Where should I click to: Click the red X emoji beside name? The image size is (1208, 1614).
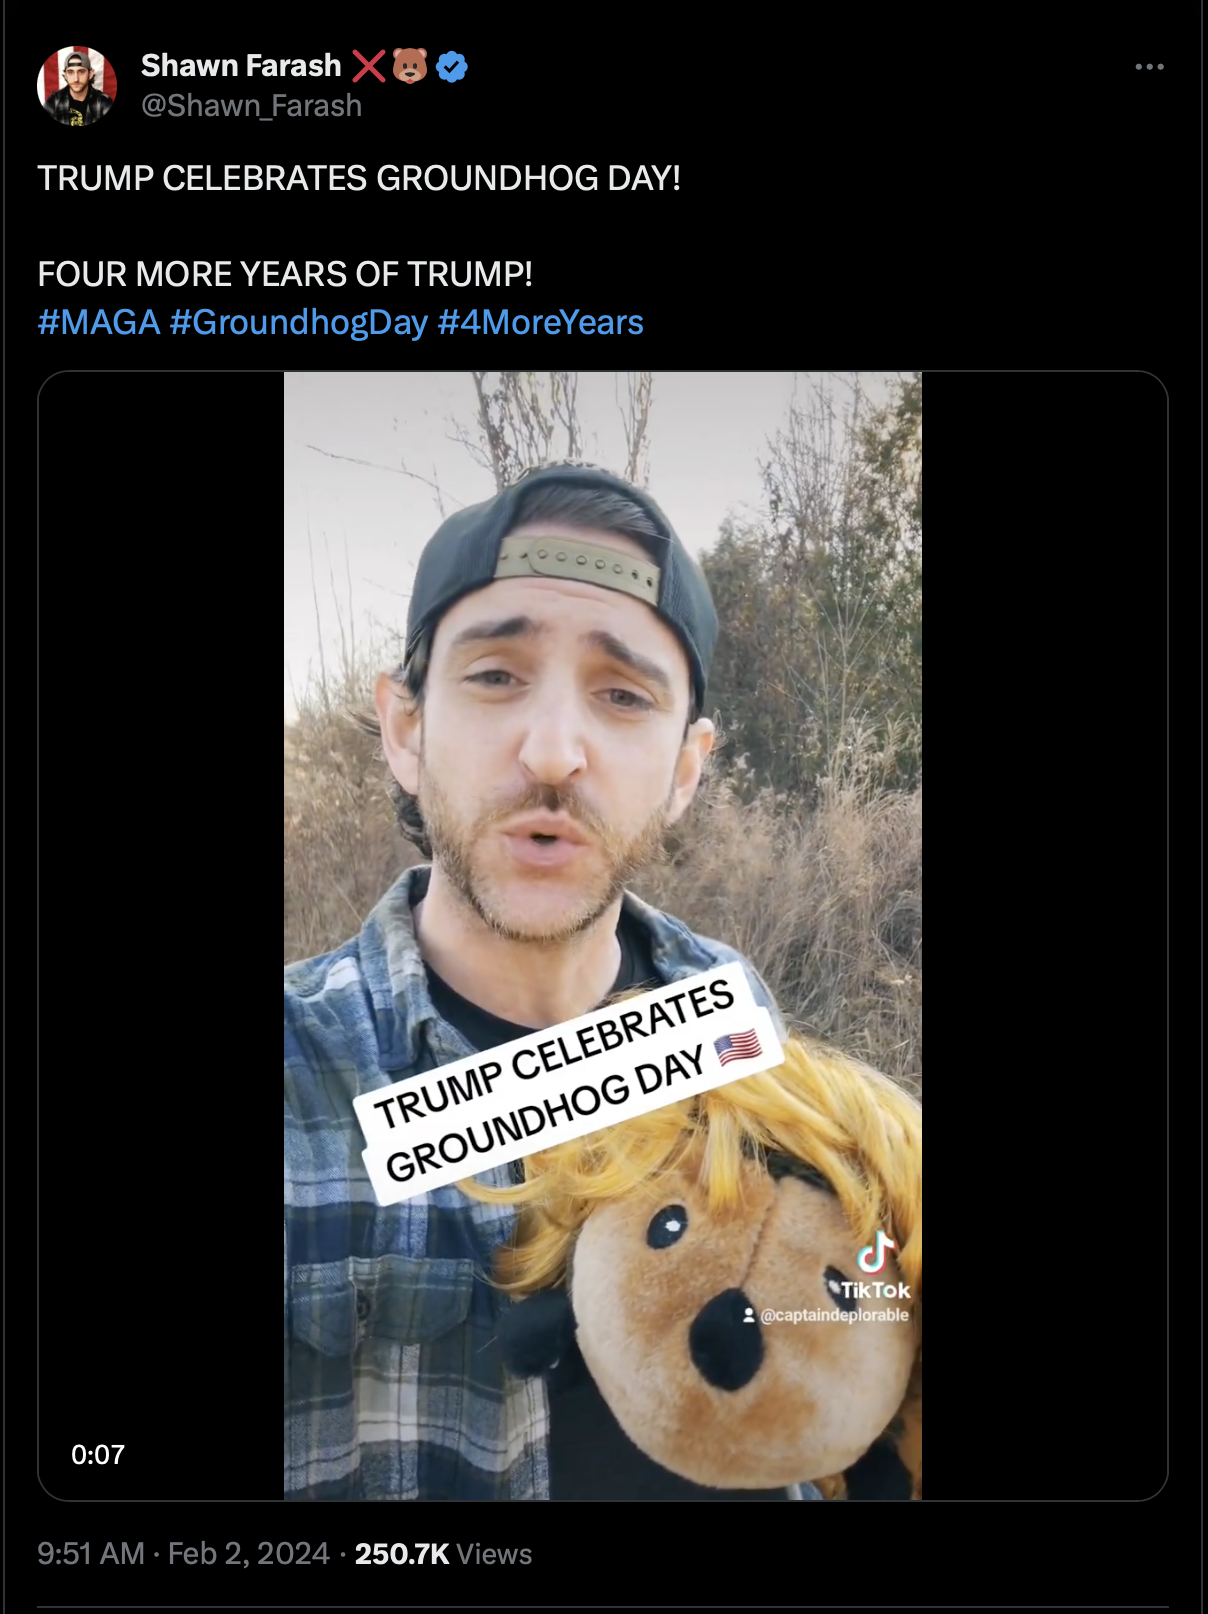(369, 66)
